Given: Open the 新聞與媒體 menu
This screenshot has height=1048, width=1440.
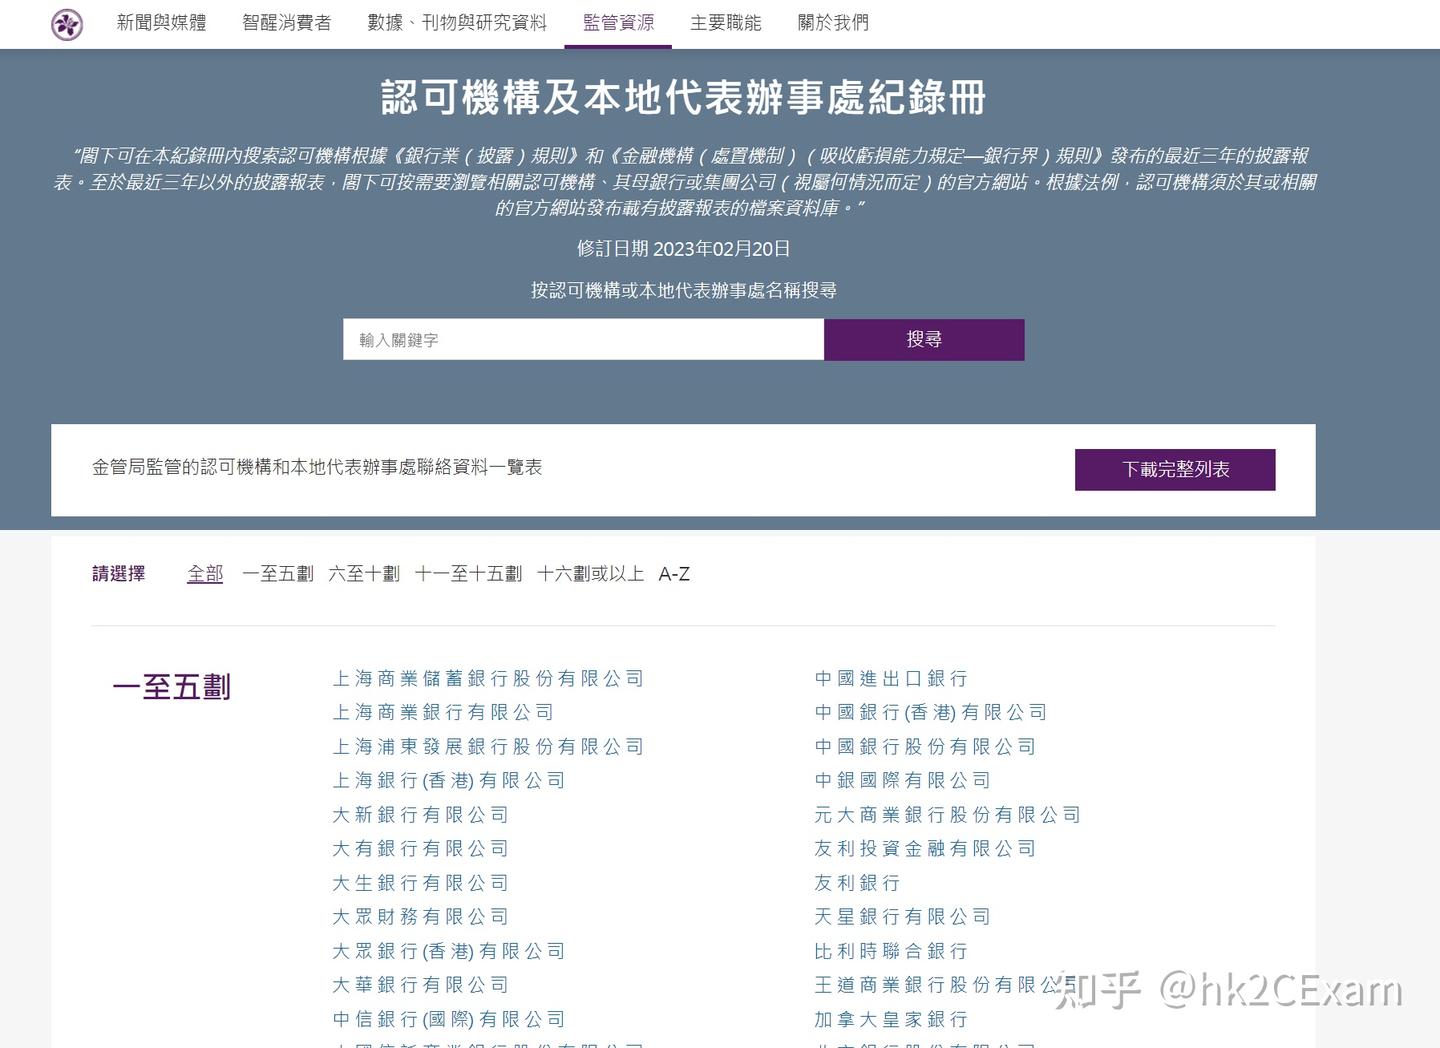Looking at the screenshot, I should 161,23.
